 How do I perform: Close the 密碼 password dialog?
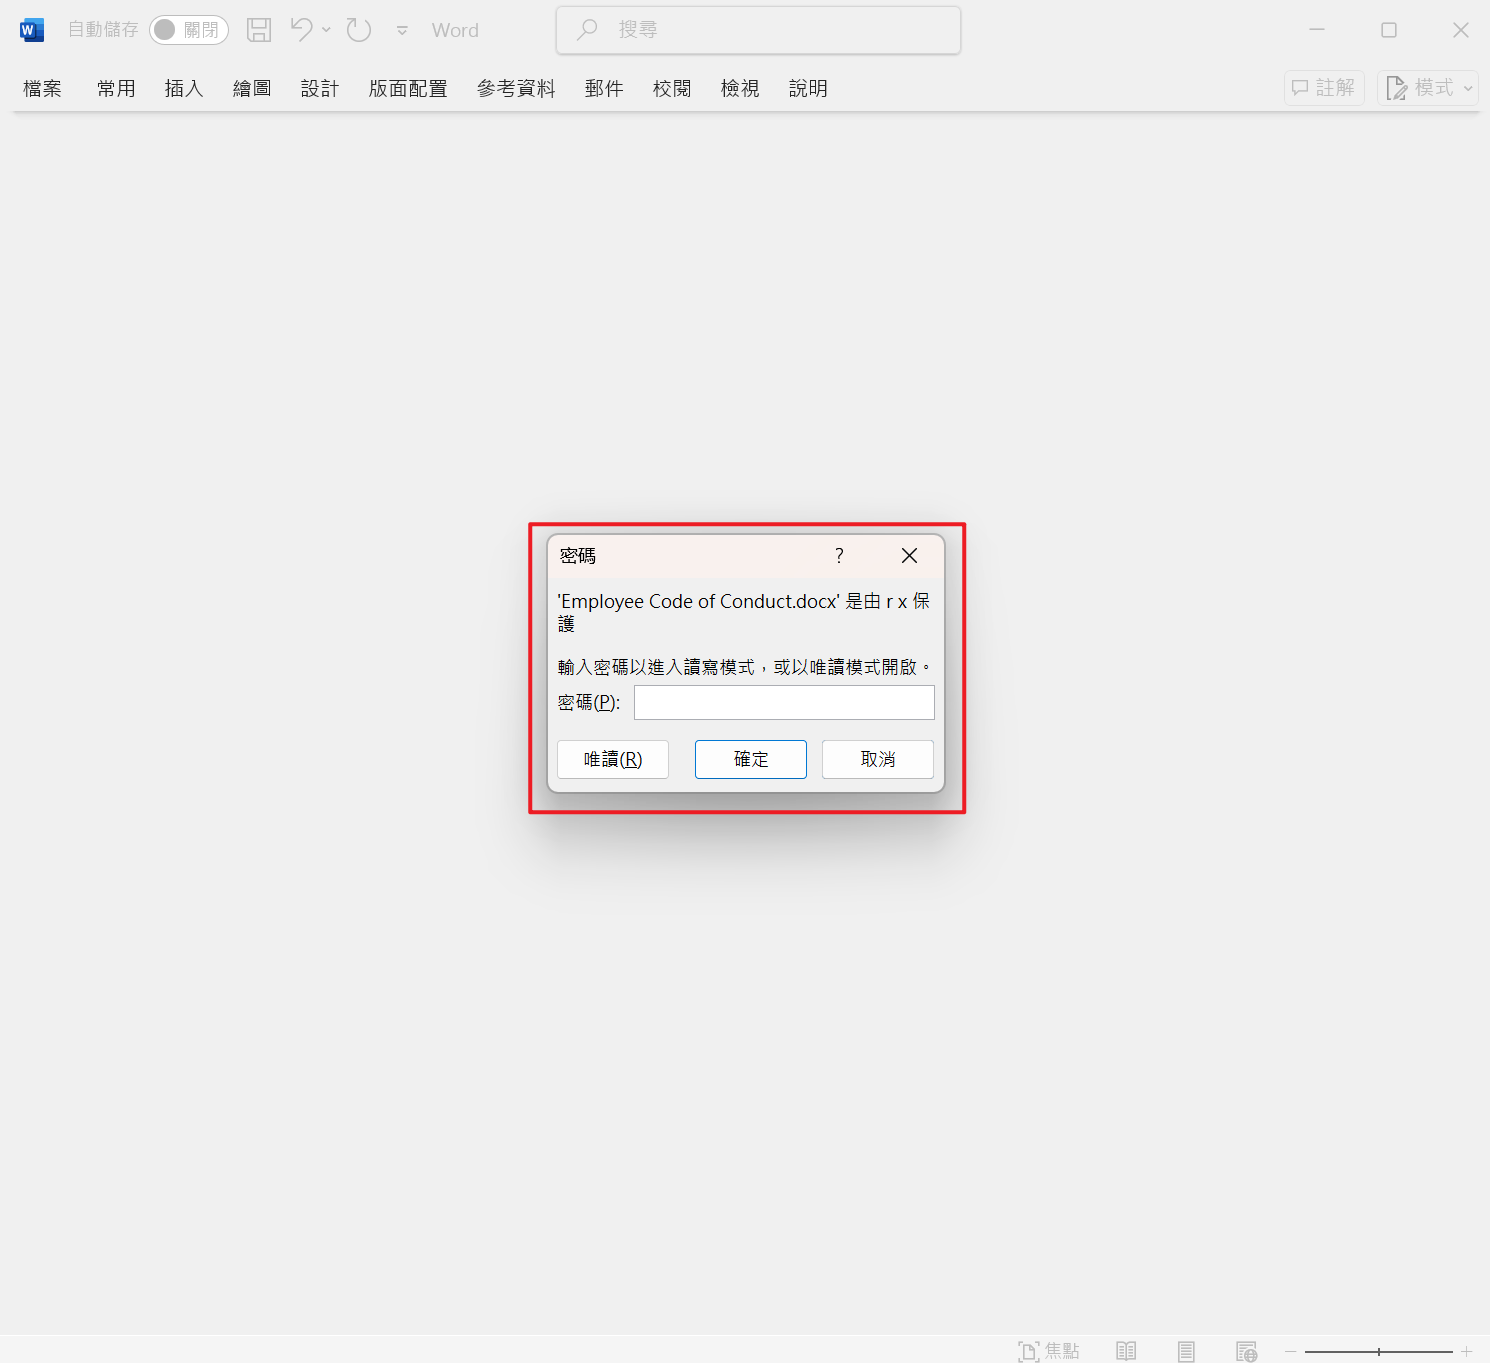909,556
